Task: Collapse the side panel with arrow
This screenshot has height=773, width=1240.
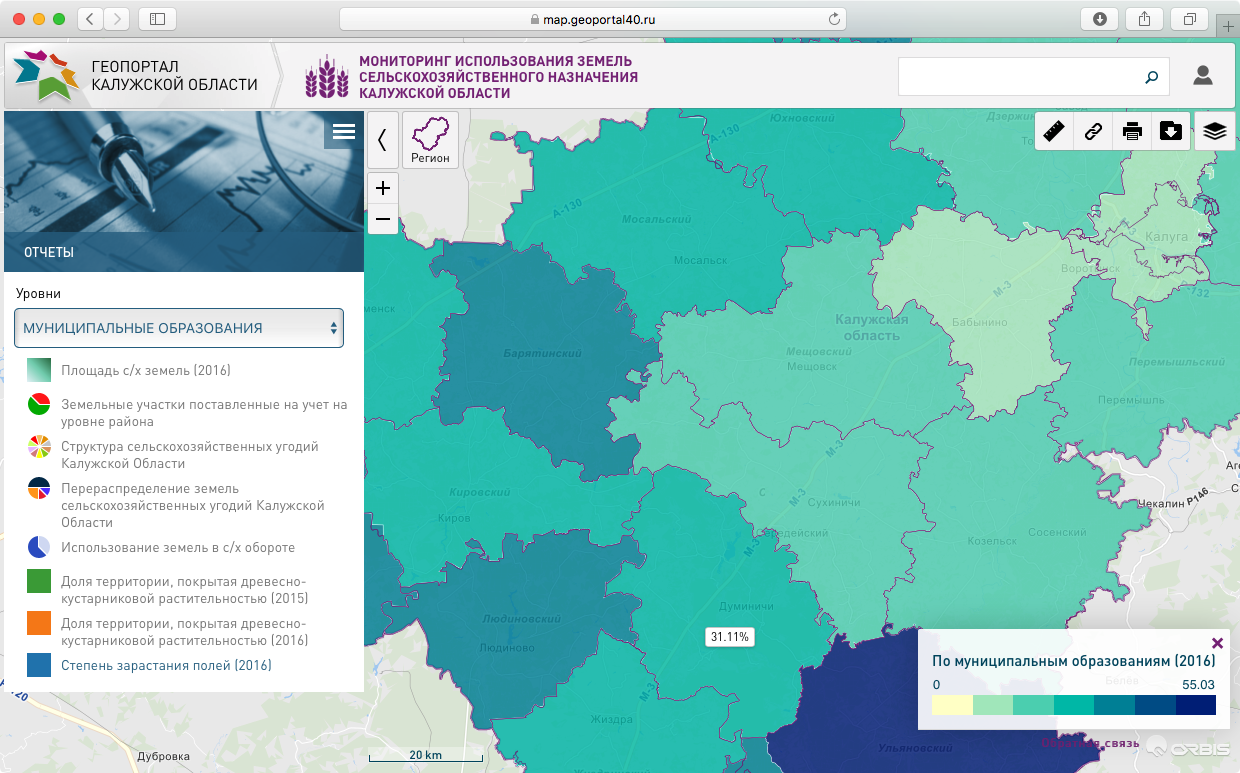Action: 383,140
